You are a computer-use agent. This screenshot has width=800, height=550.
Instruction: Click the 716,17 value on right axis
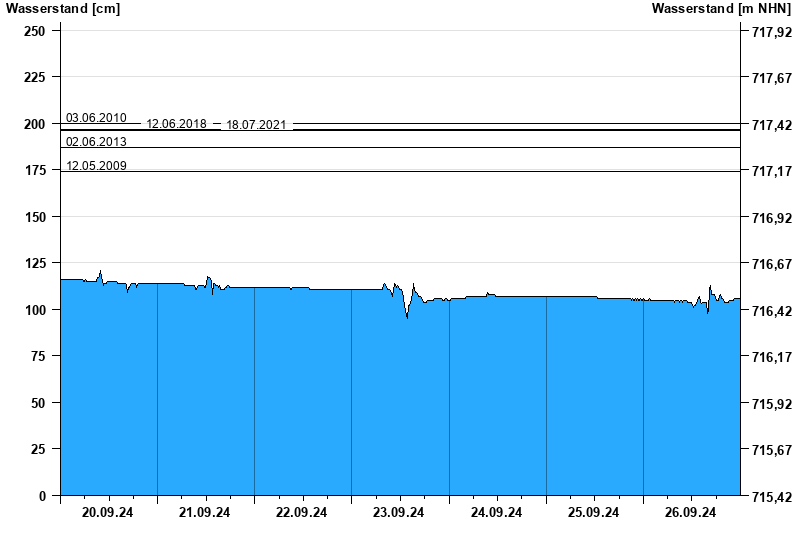(x=772, y=357)
